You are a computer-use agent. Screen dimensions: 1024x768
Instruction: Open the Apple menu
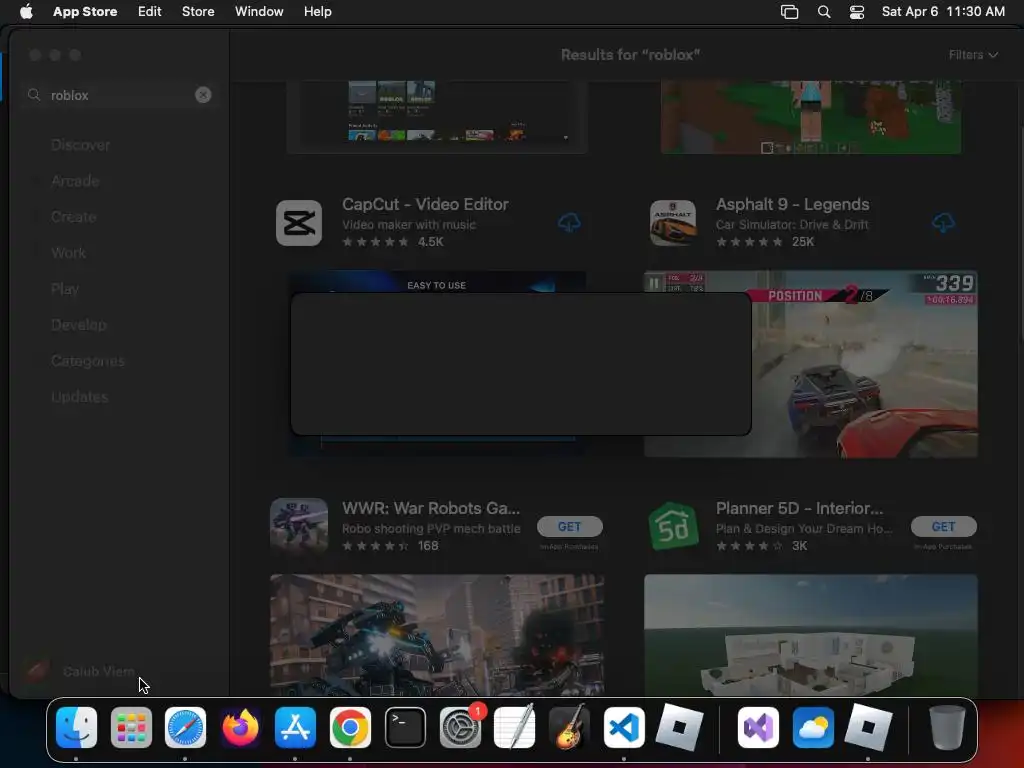(26, 12)
